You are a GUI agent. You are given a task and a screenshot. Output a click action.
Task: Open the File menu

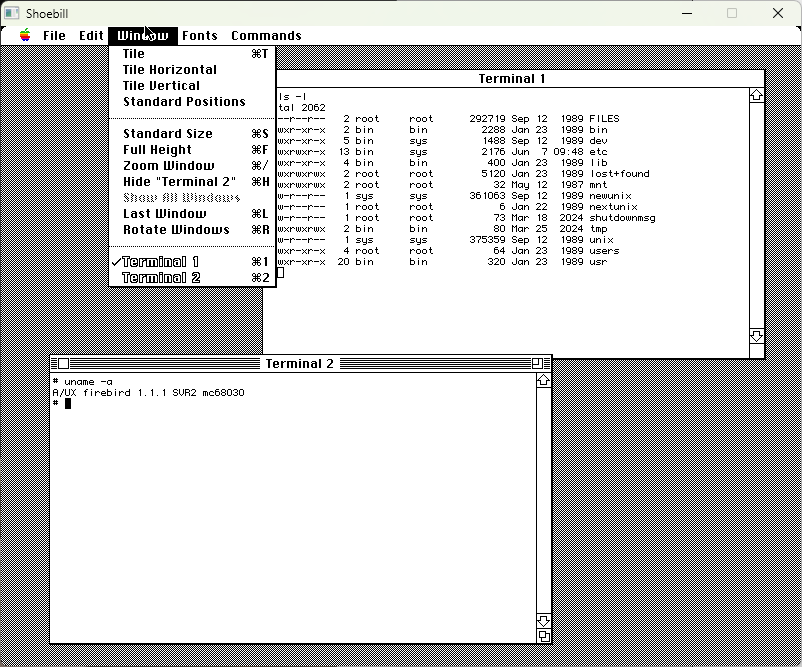[54, 35]
